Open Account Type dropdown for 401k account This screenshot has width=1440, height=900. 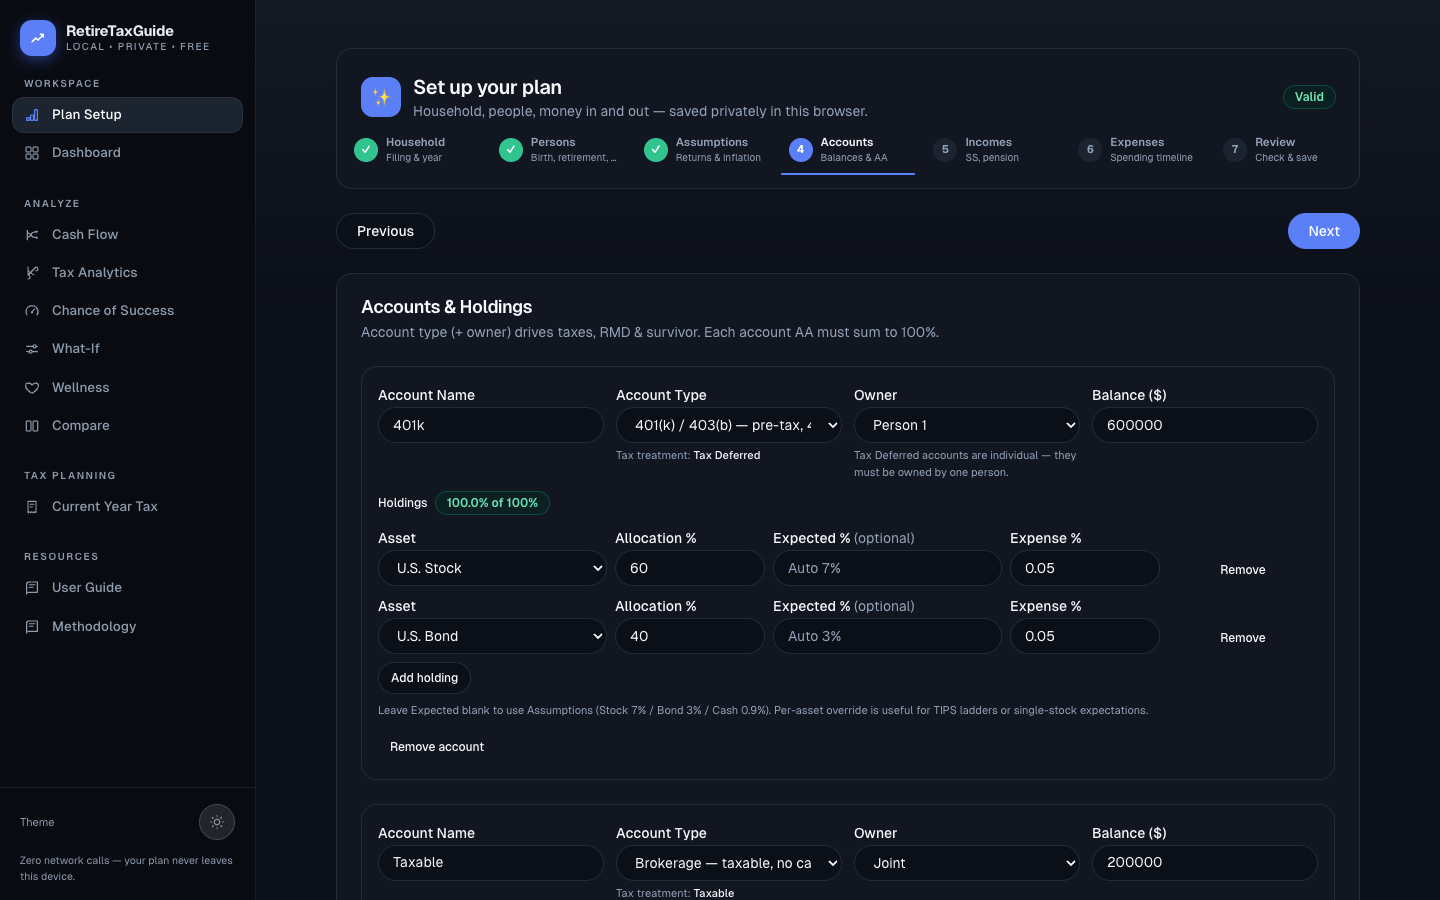729,425
